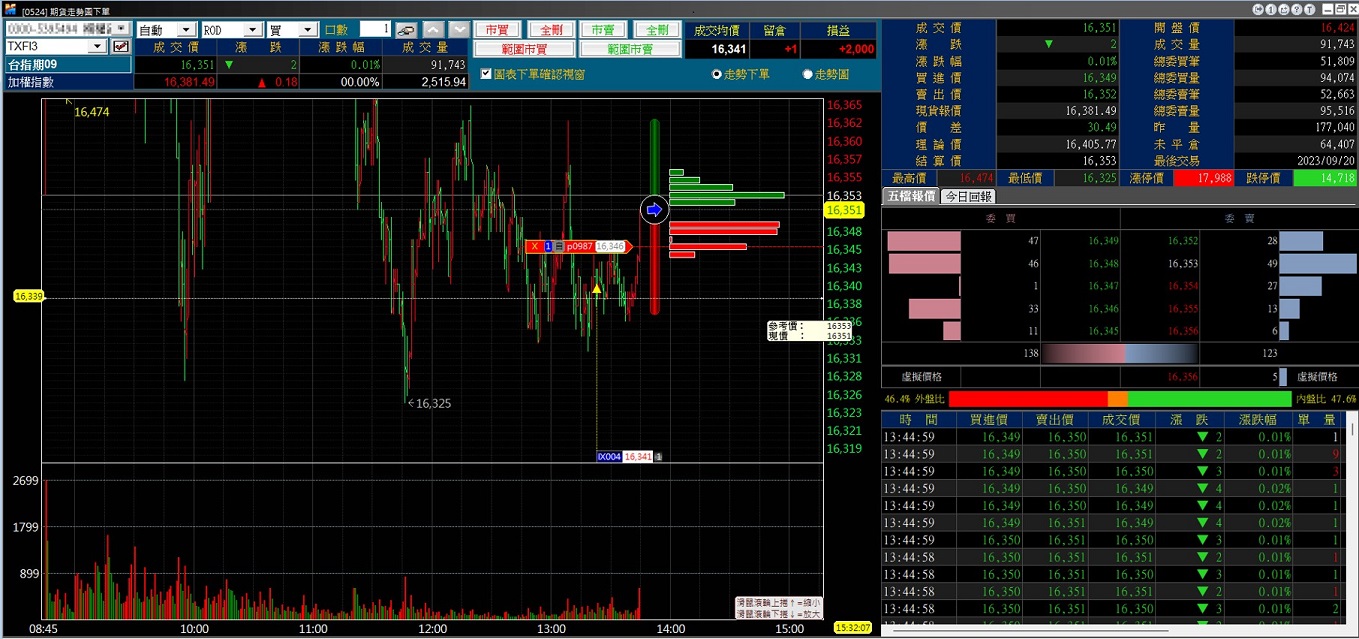Click the application logo in title bar

pos(9,9)
